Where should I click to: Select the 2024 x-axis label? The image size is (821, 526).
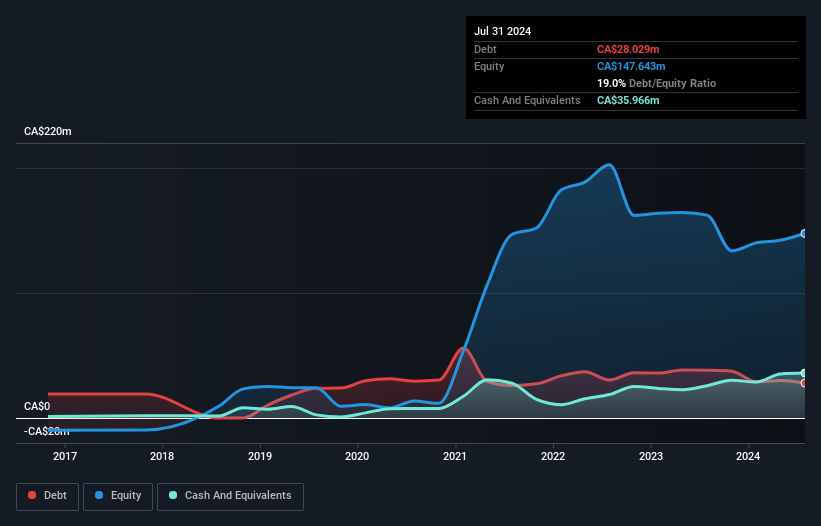(x=748, y=456)
